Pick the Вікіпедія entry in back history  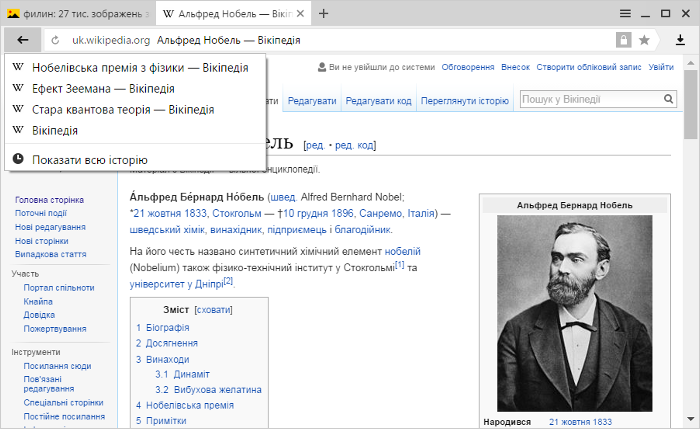point(135,130)
